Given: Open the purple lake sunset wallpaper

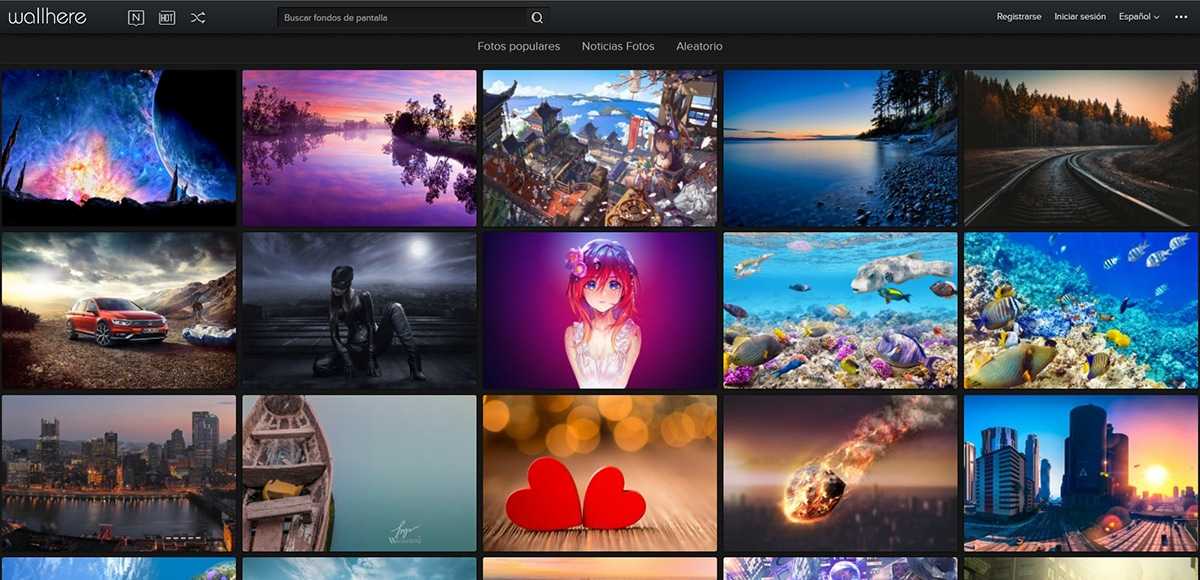Looking at the screenshot, I should (359, 148).
